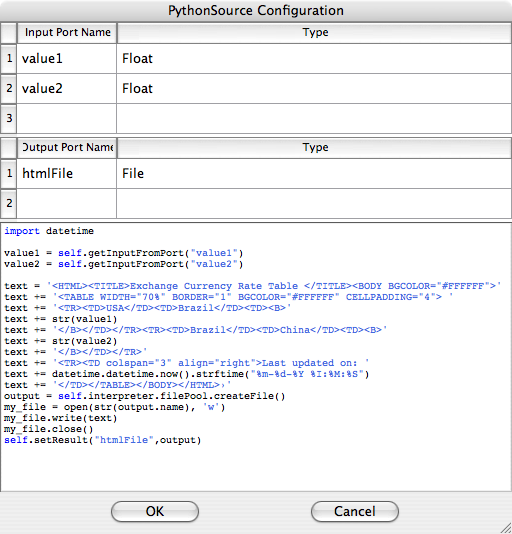Click the 'my_file = open' code line

114,407
